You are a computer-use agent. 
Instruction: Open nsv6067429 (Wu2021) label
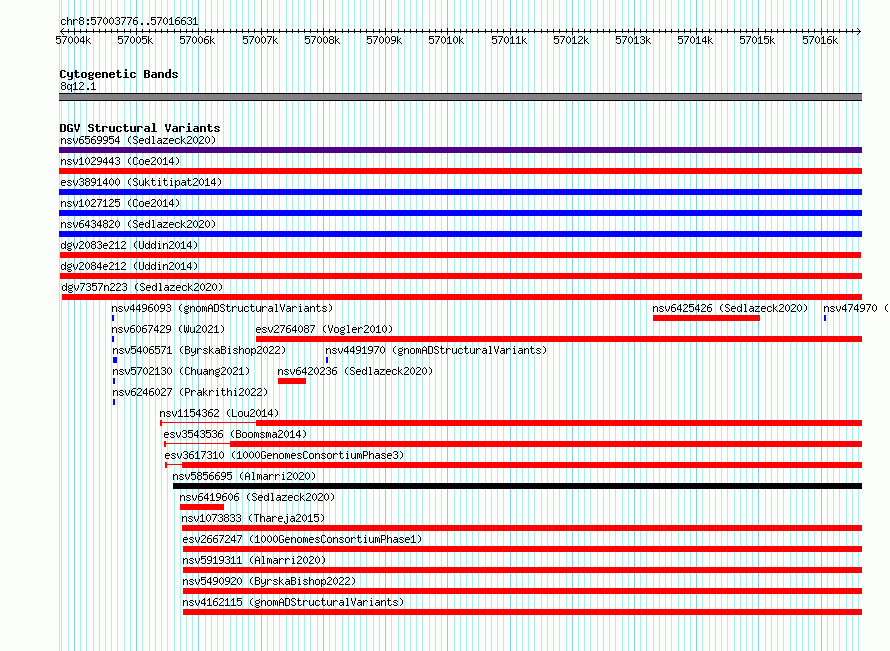(x=168, y=329)
